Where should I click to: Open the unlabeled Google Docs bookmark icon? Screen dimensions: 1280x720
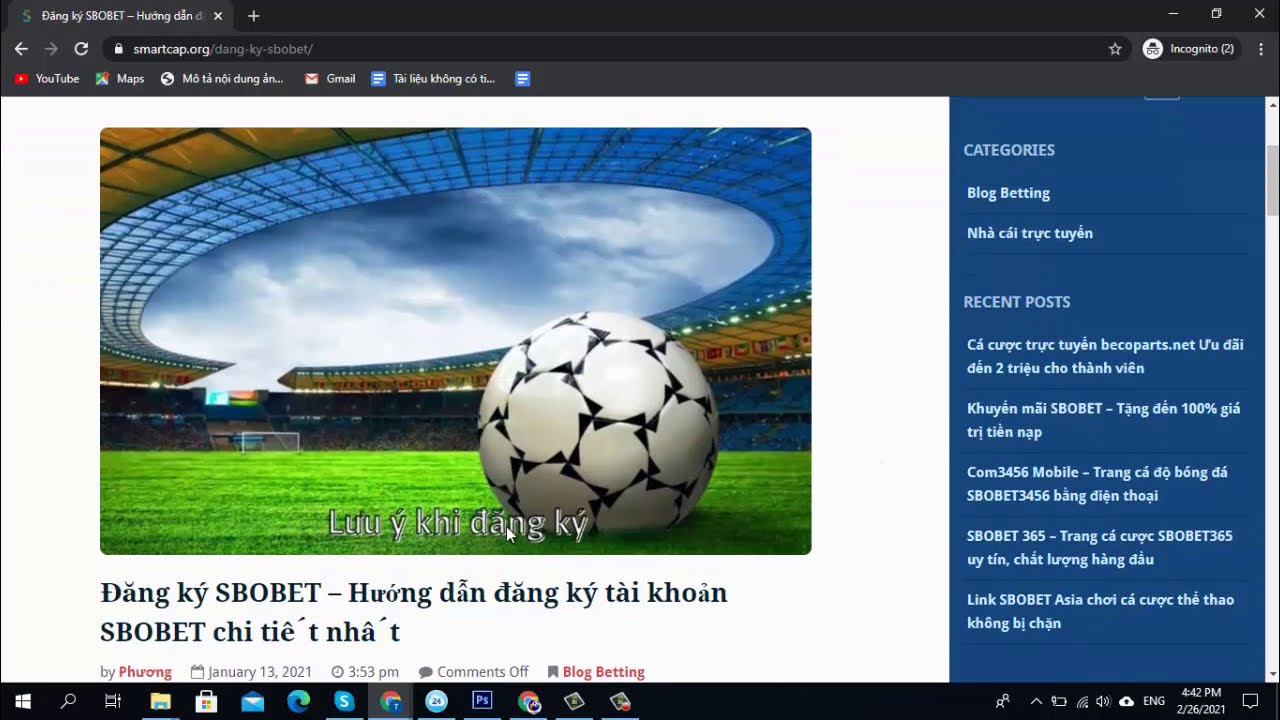click(x=522, y=78)
